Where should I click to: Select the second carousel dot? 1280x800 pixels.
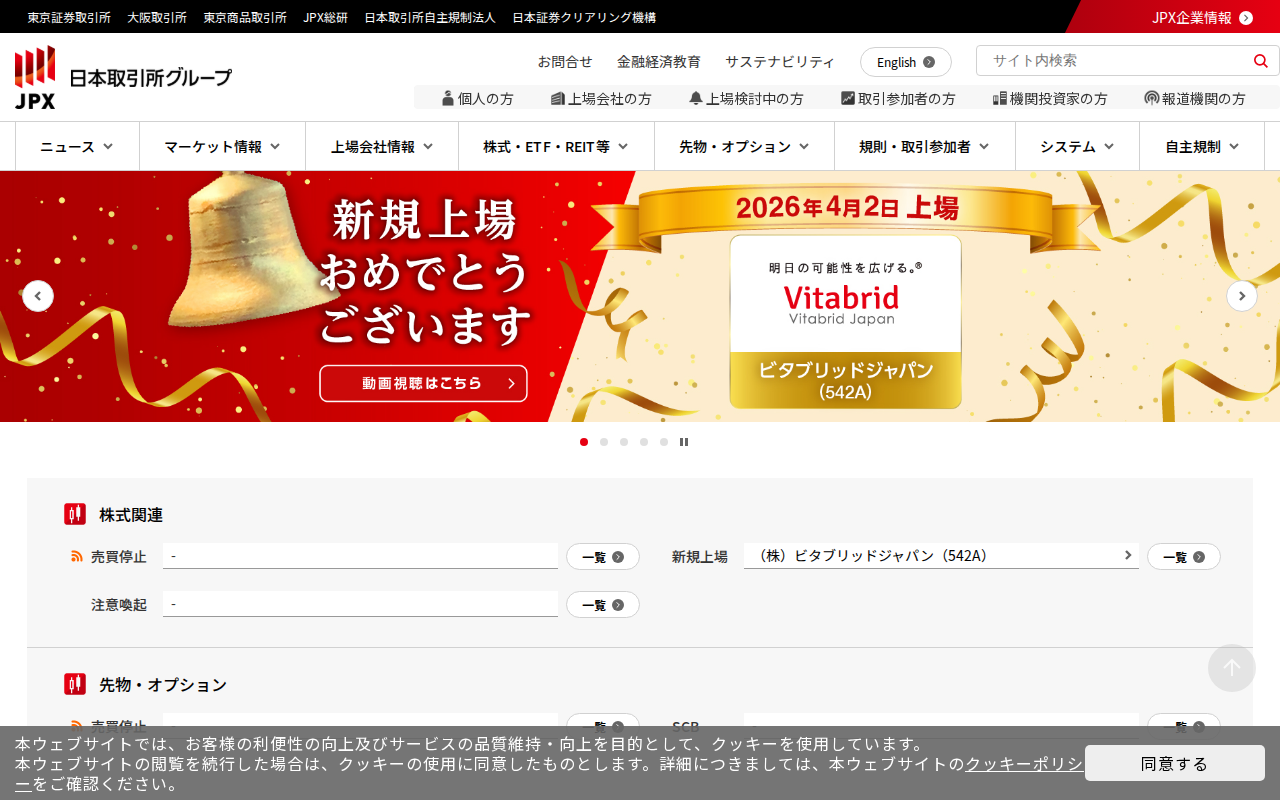click(x=604, y=442)
